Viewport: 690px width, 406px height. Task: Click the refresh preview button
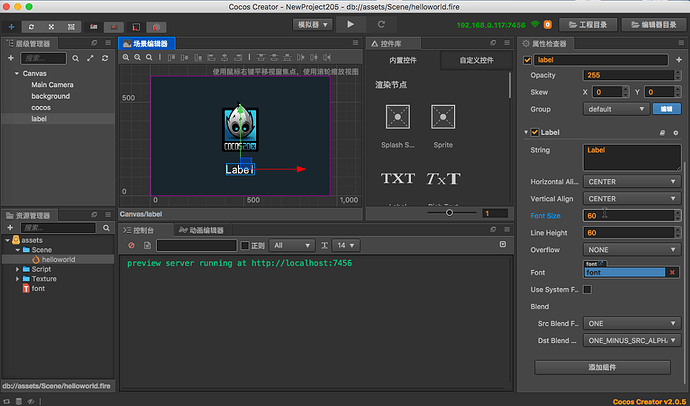[x=379, y=24]
